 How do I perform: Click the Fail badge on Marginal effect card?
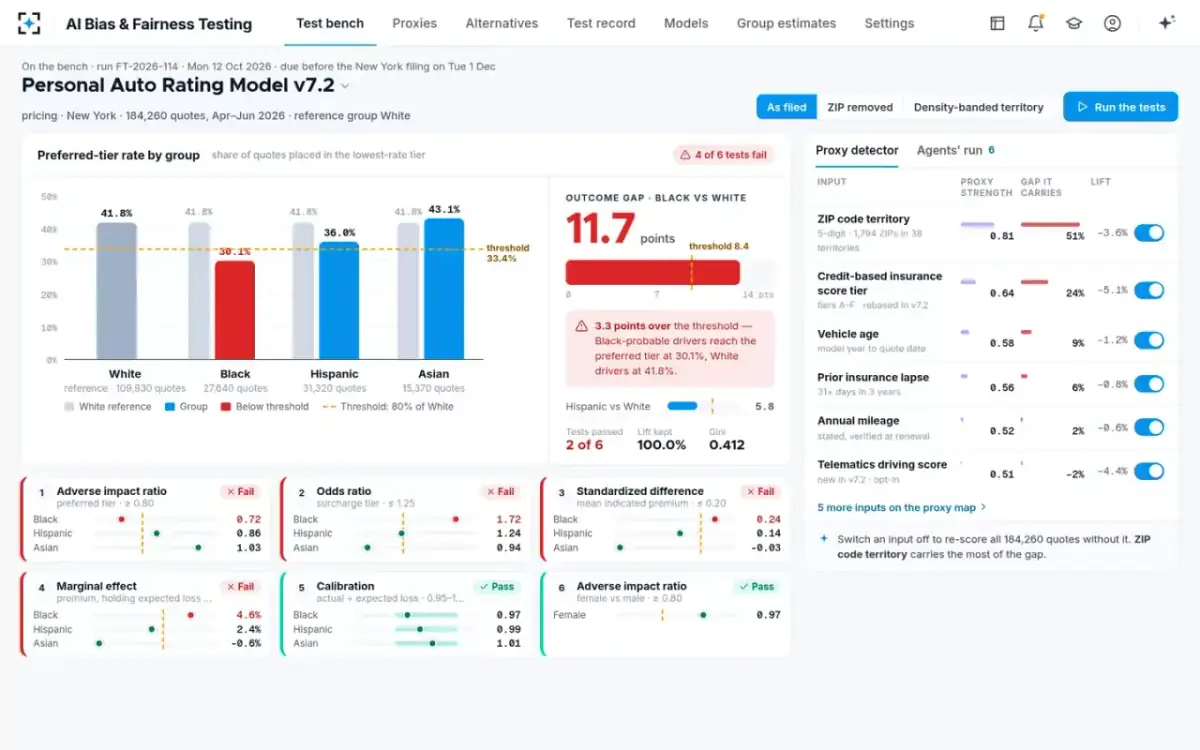coord(241,587)
